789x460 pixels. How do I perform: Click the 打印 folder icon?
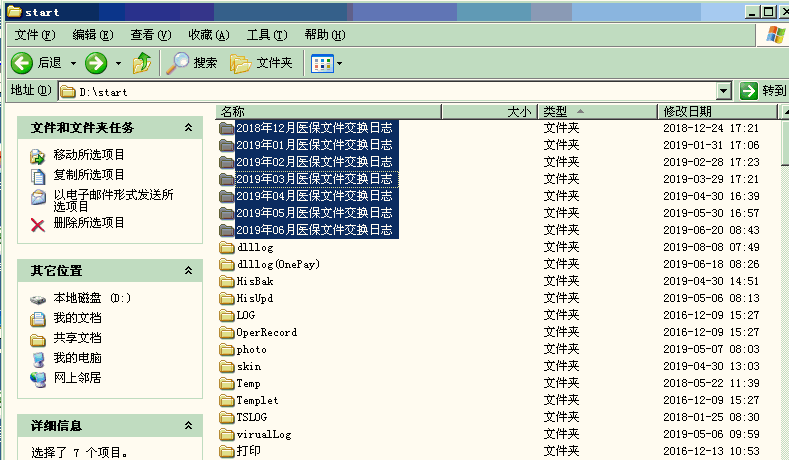tap(227, 451)
